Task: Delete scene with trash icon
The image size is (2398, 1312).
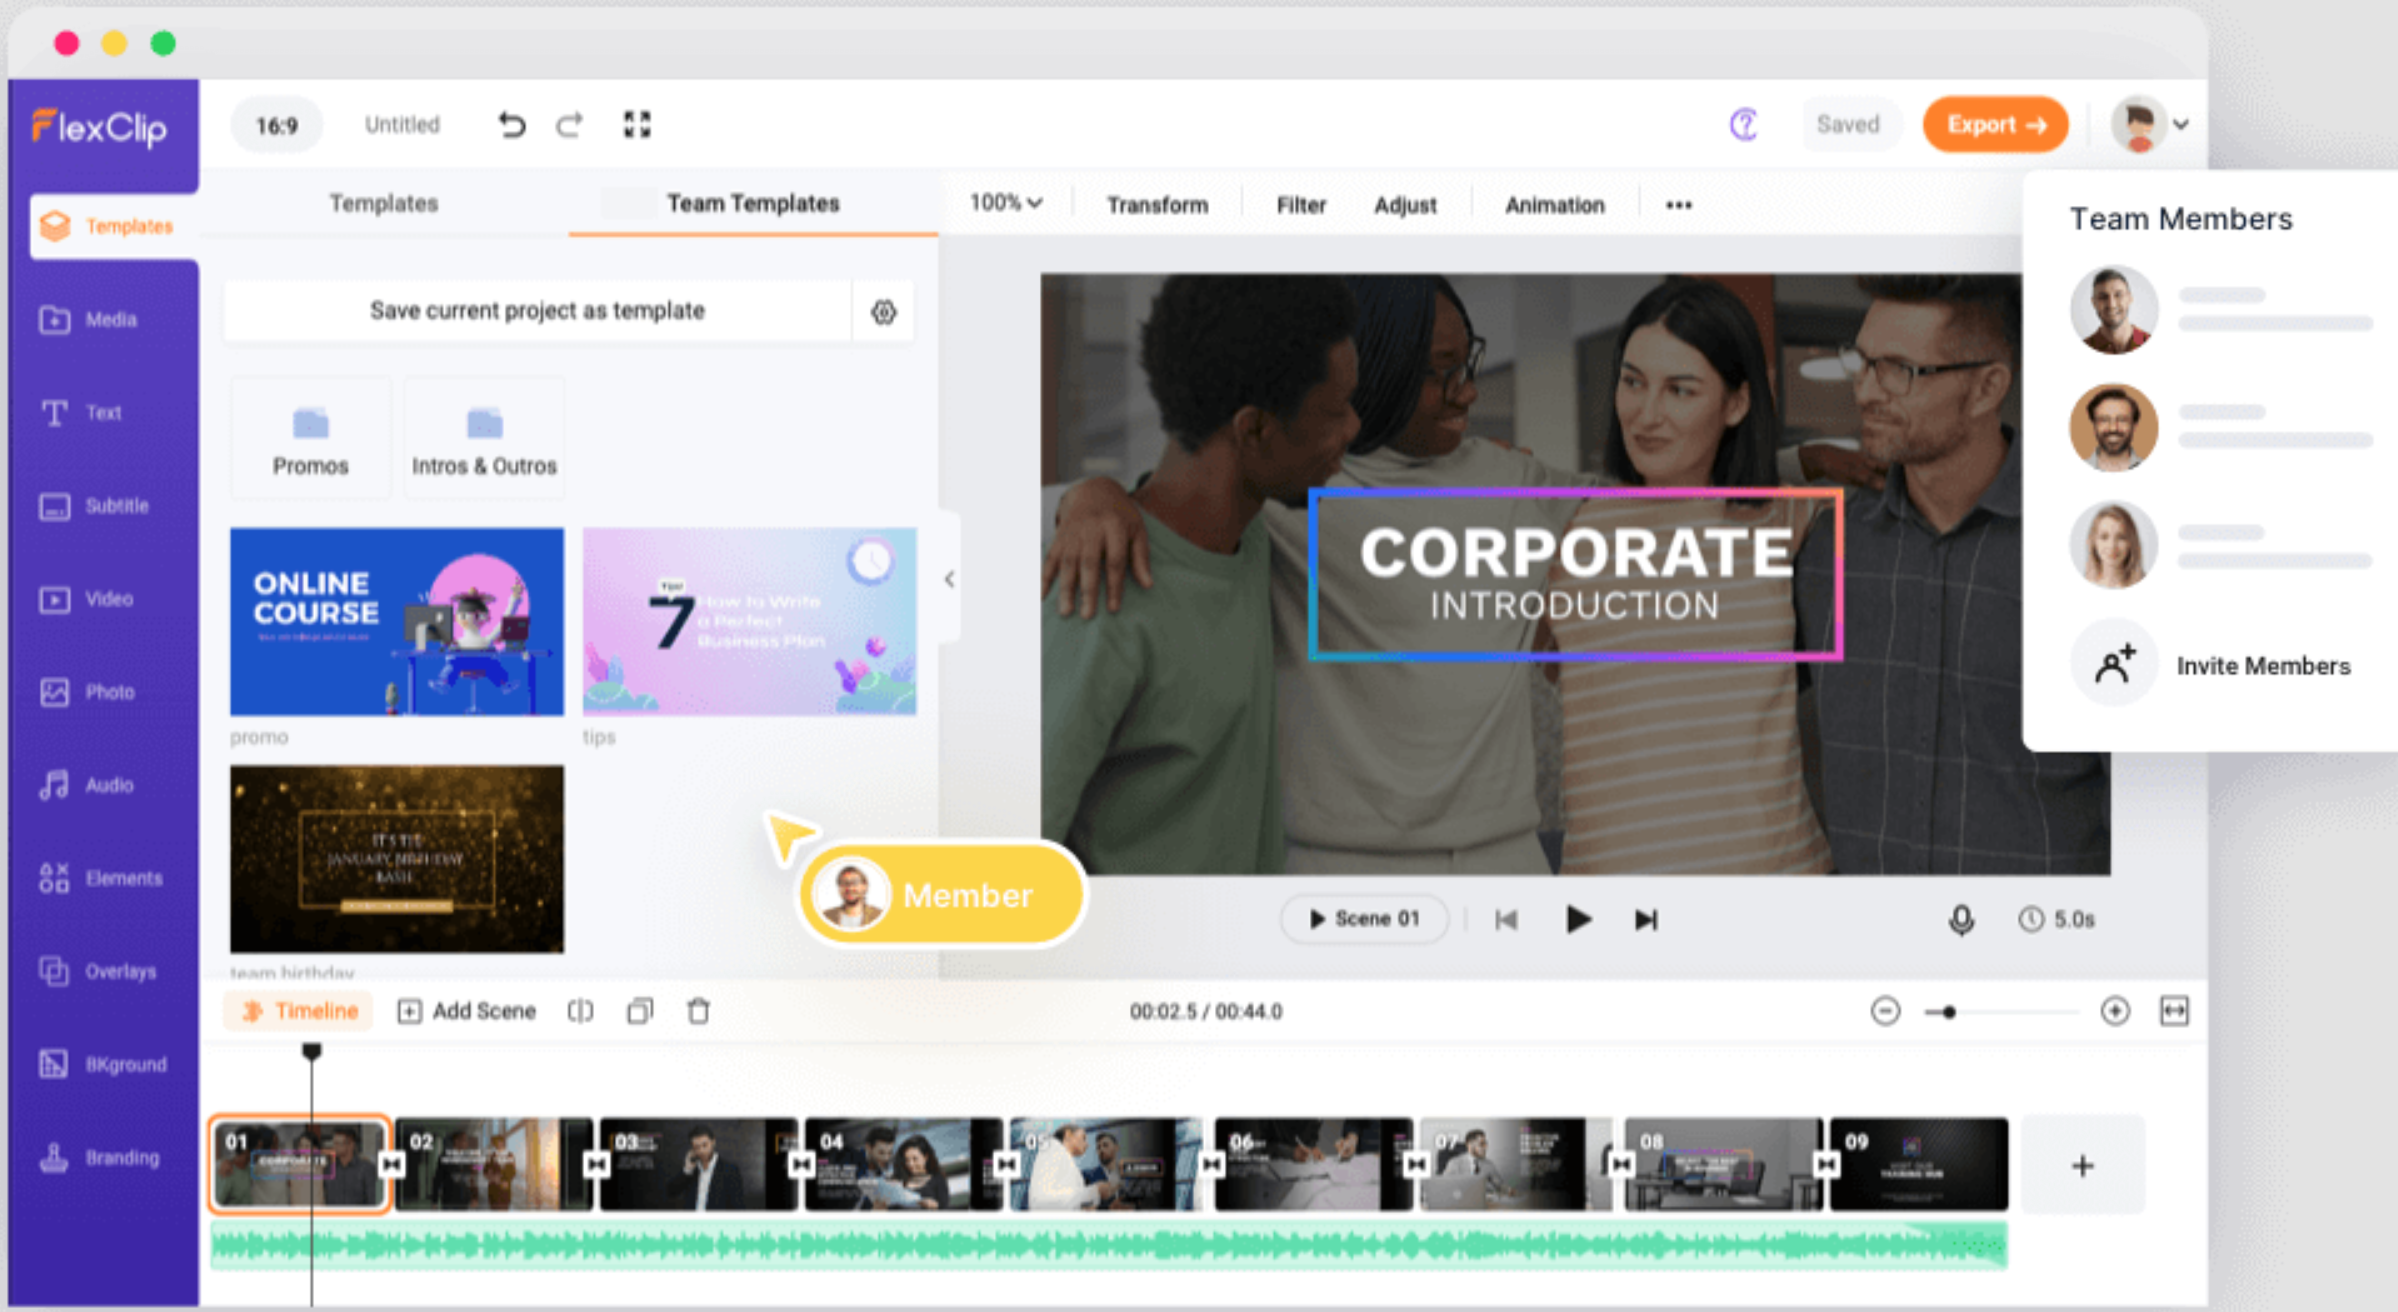Action: click(x=699, y=1011)
